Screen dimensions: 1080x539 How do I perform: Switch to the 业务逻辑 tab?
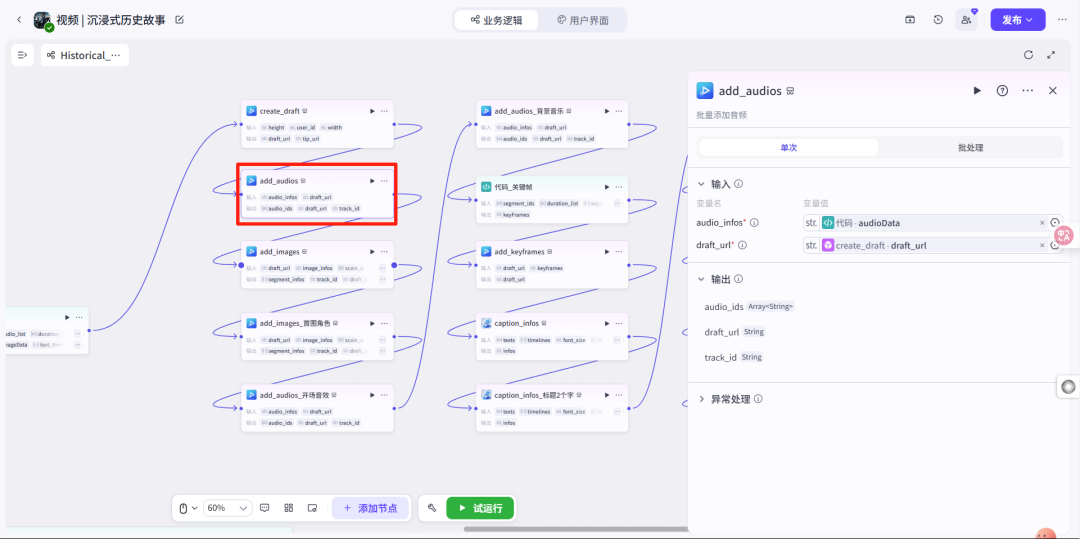pyautogui.click(x=496, y=20)
